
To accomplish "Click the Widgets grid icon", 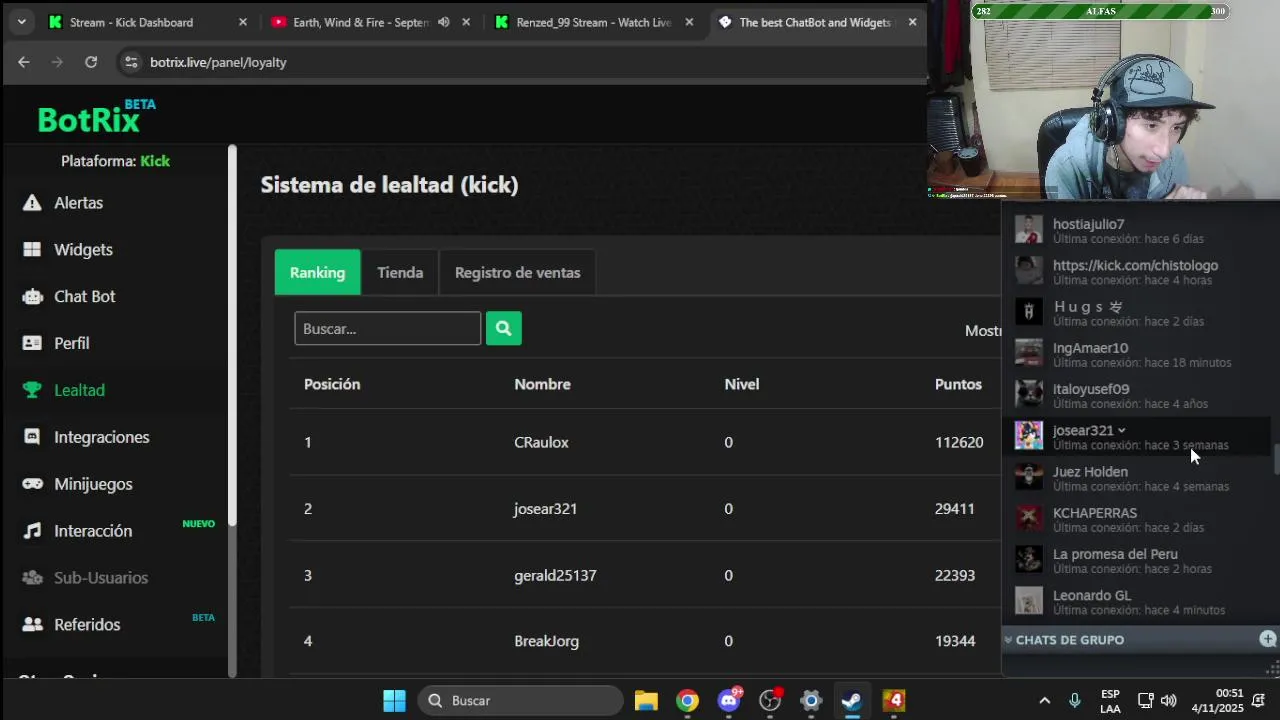I will 32,250.
